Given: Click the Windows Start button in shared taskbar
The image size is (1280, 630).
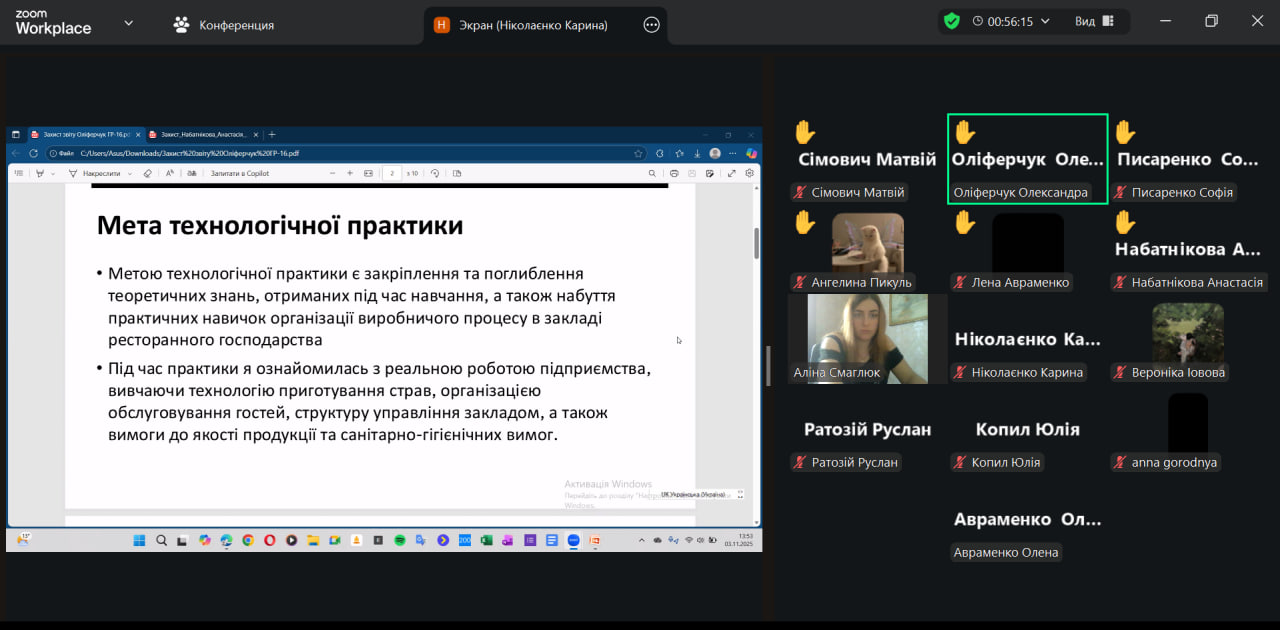Looking at the screenshot, I should (x=140, y=540).
